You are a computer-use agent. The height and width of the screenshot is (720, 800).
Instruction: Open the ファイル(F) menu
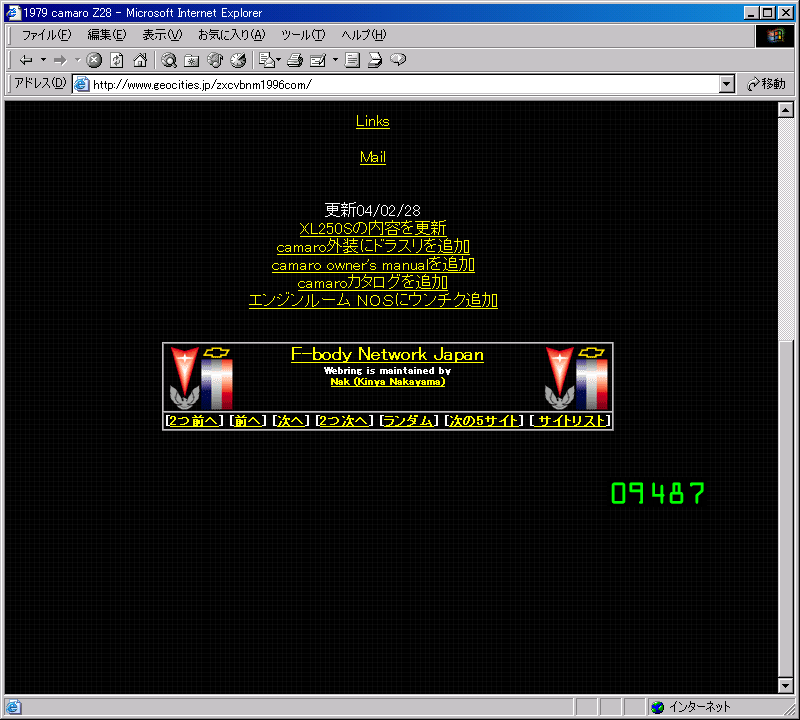point(46,35)
